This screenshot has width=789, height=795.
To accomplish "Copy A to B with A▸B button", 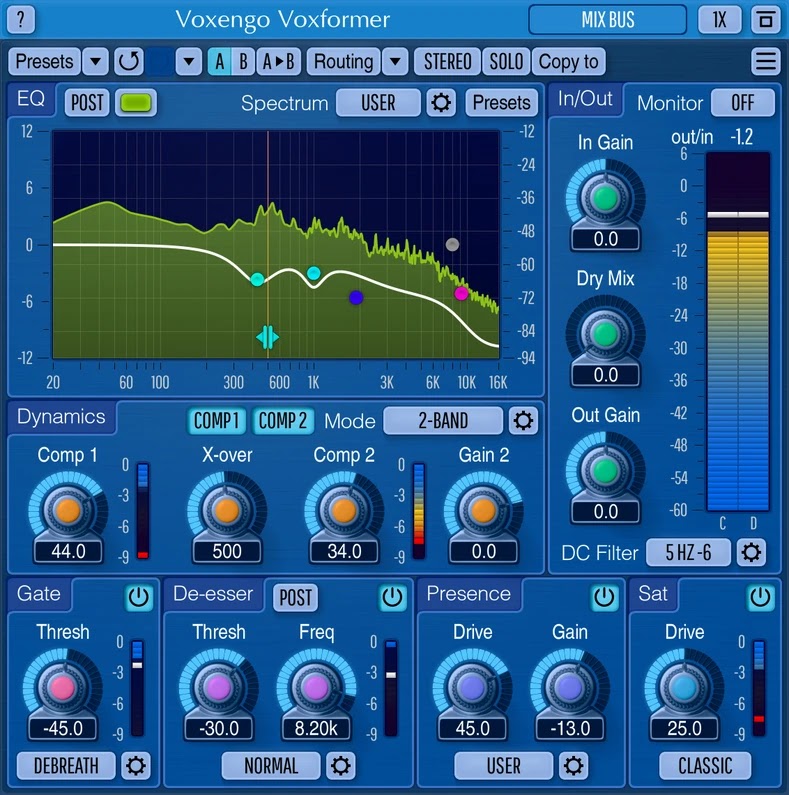I will coord(278,61).
